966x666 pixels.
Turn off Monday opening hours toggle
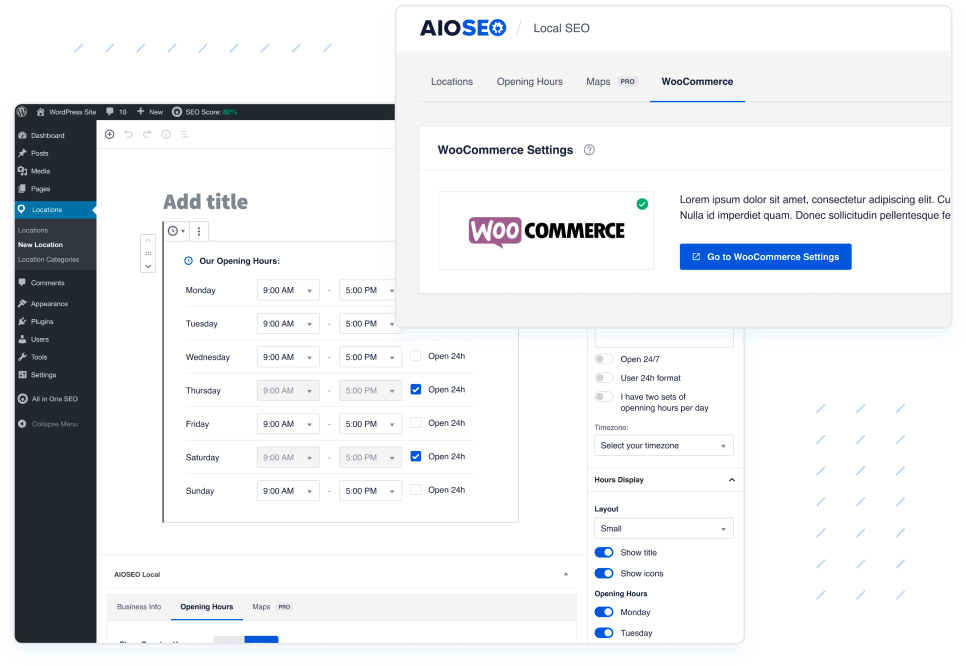point(604,612)
